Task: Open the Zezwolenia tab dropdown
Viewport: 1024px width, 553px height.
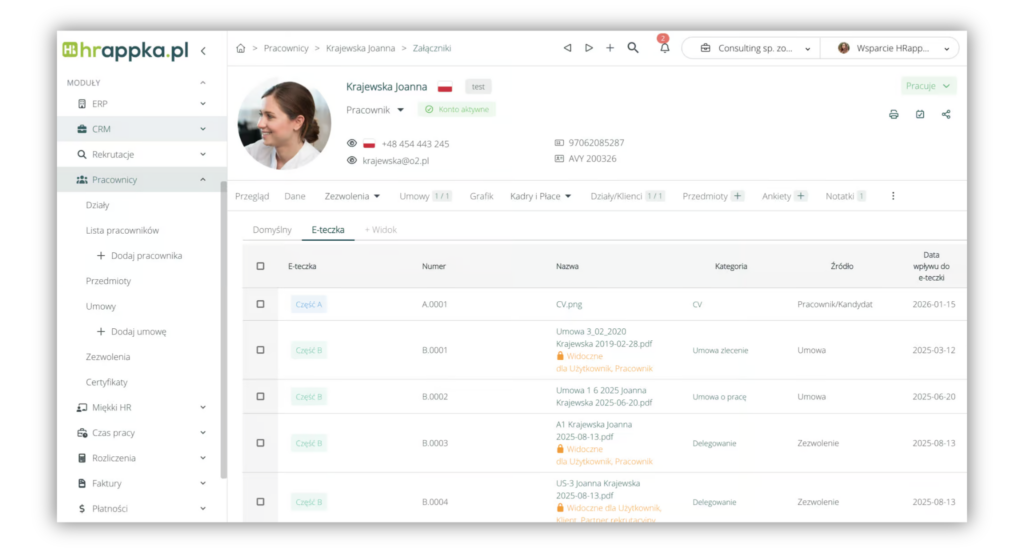Action: point(352,196)
